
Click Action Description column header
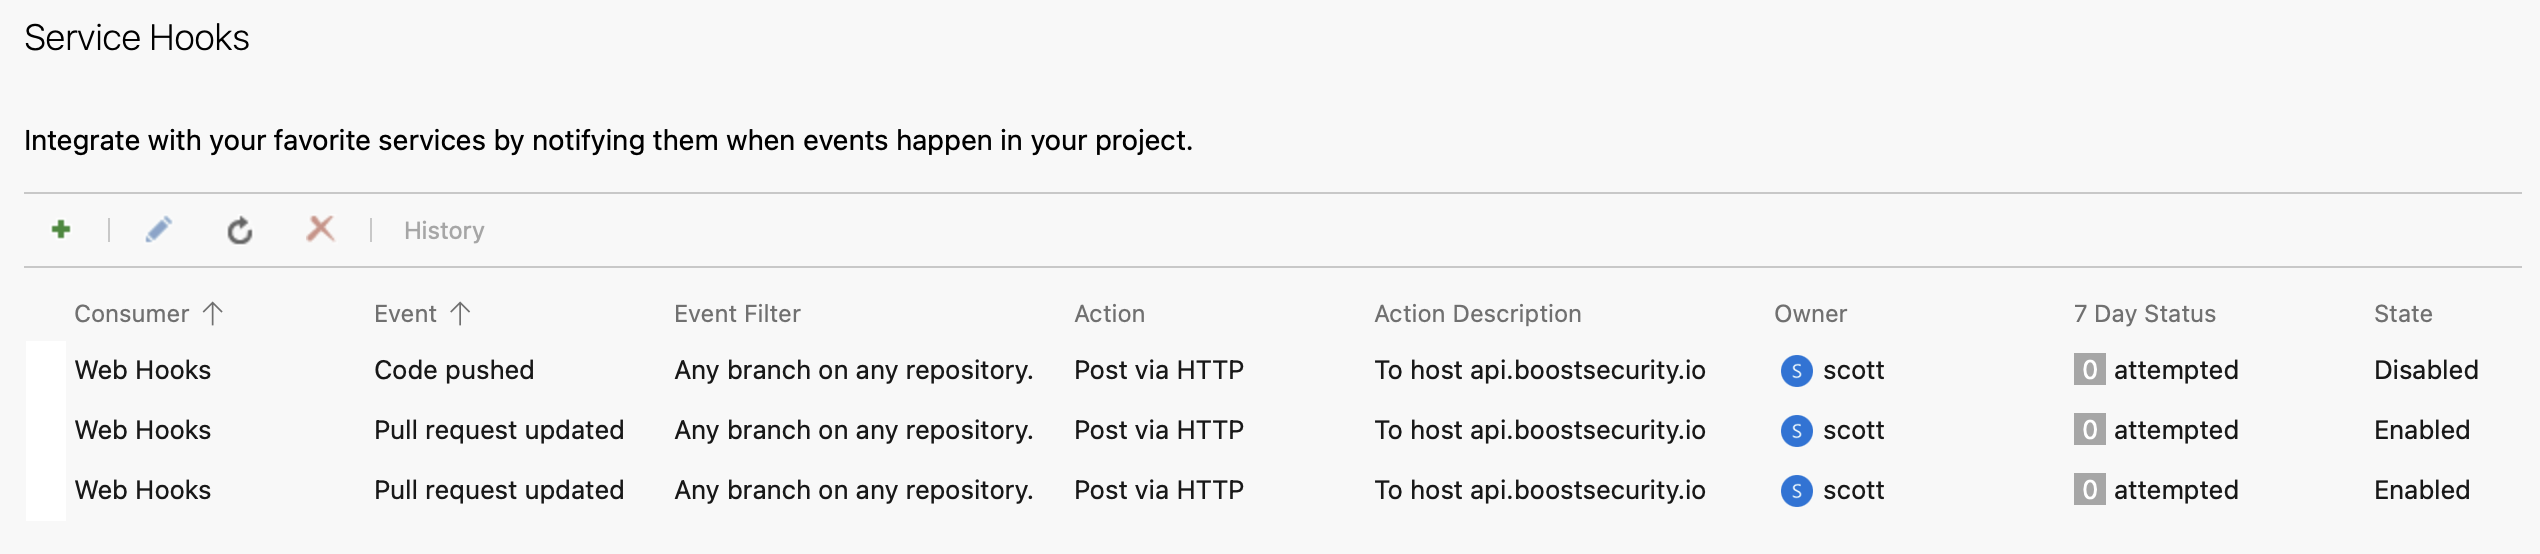(x=1477, y=314)
